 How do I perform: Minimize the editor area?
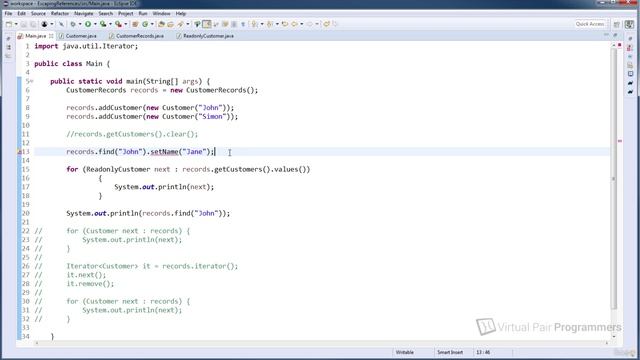(606, 36)
